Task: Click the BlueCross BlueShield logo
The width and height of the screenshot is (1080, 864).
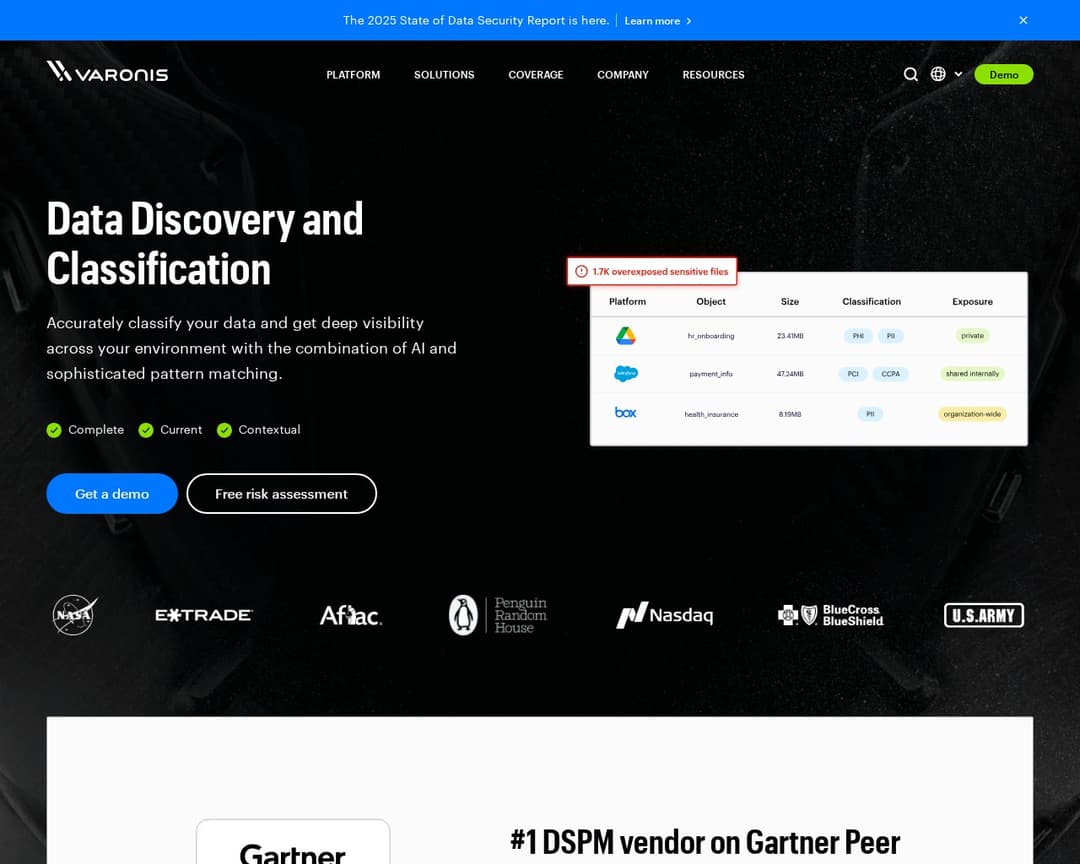Action: point(831,615)
